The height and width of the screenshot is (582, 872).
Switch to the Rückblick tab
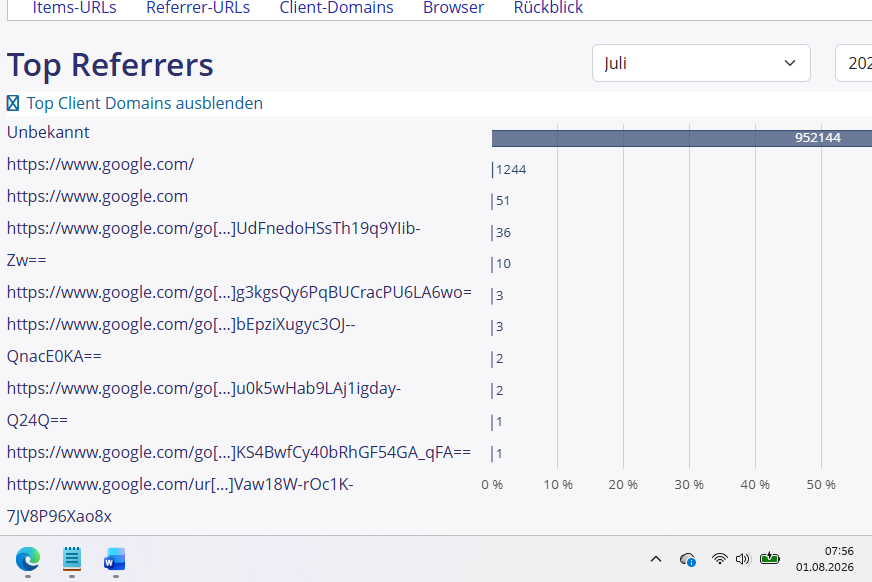[x=548, y=8]
